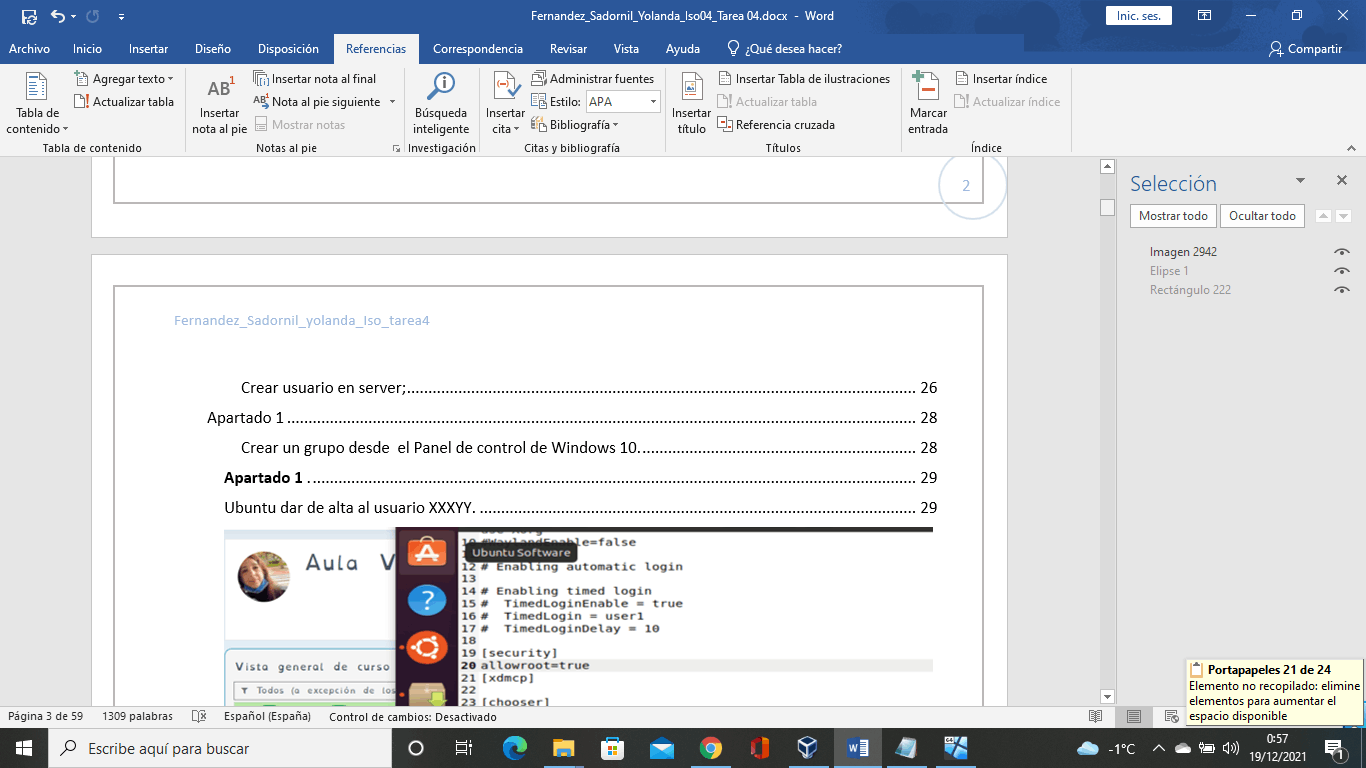Screen dimensions: 1366x768
Task: Click the Español (España) language indicator
Action: (267, 717)
